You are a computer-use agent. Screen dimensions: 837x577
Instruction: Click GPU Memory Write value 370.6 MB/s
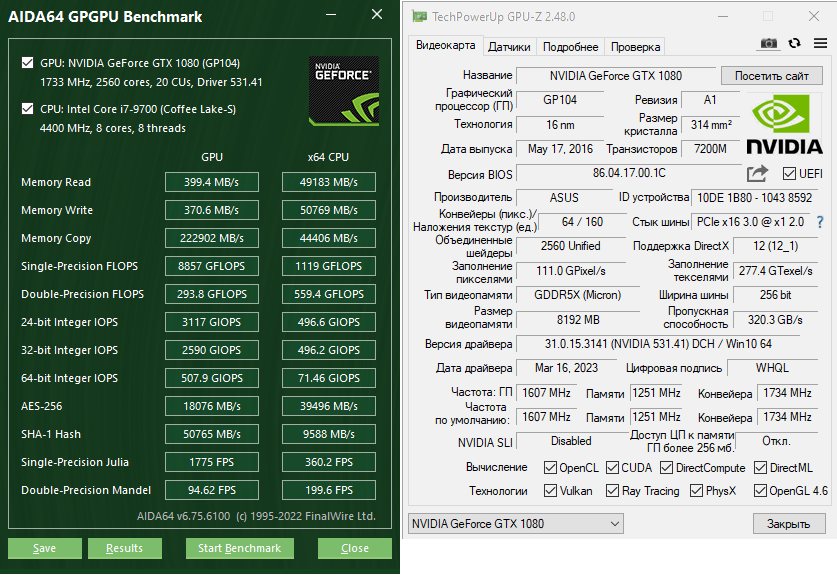click(212, 210)
